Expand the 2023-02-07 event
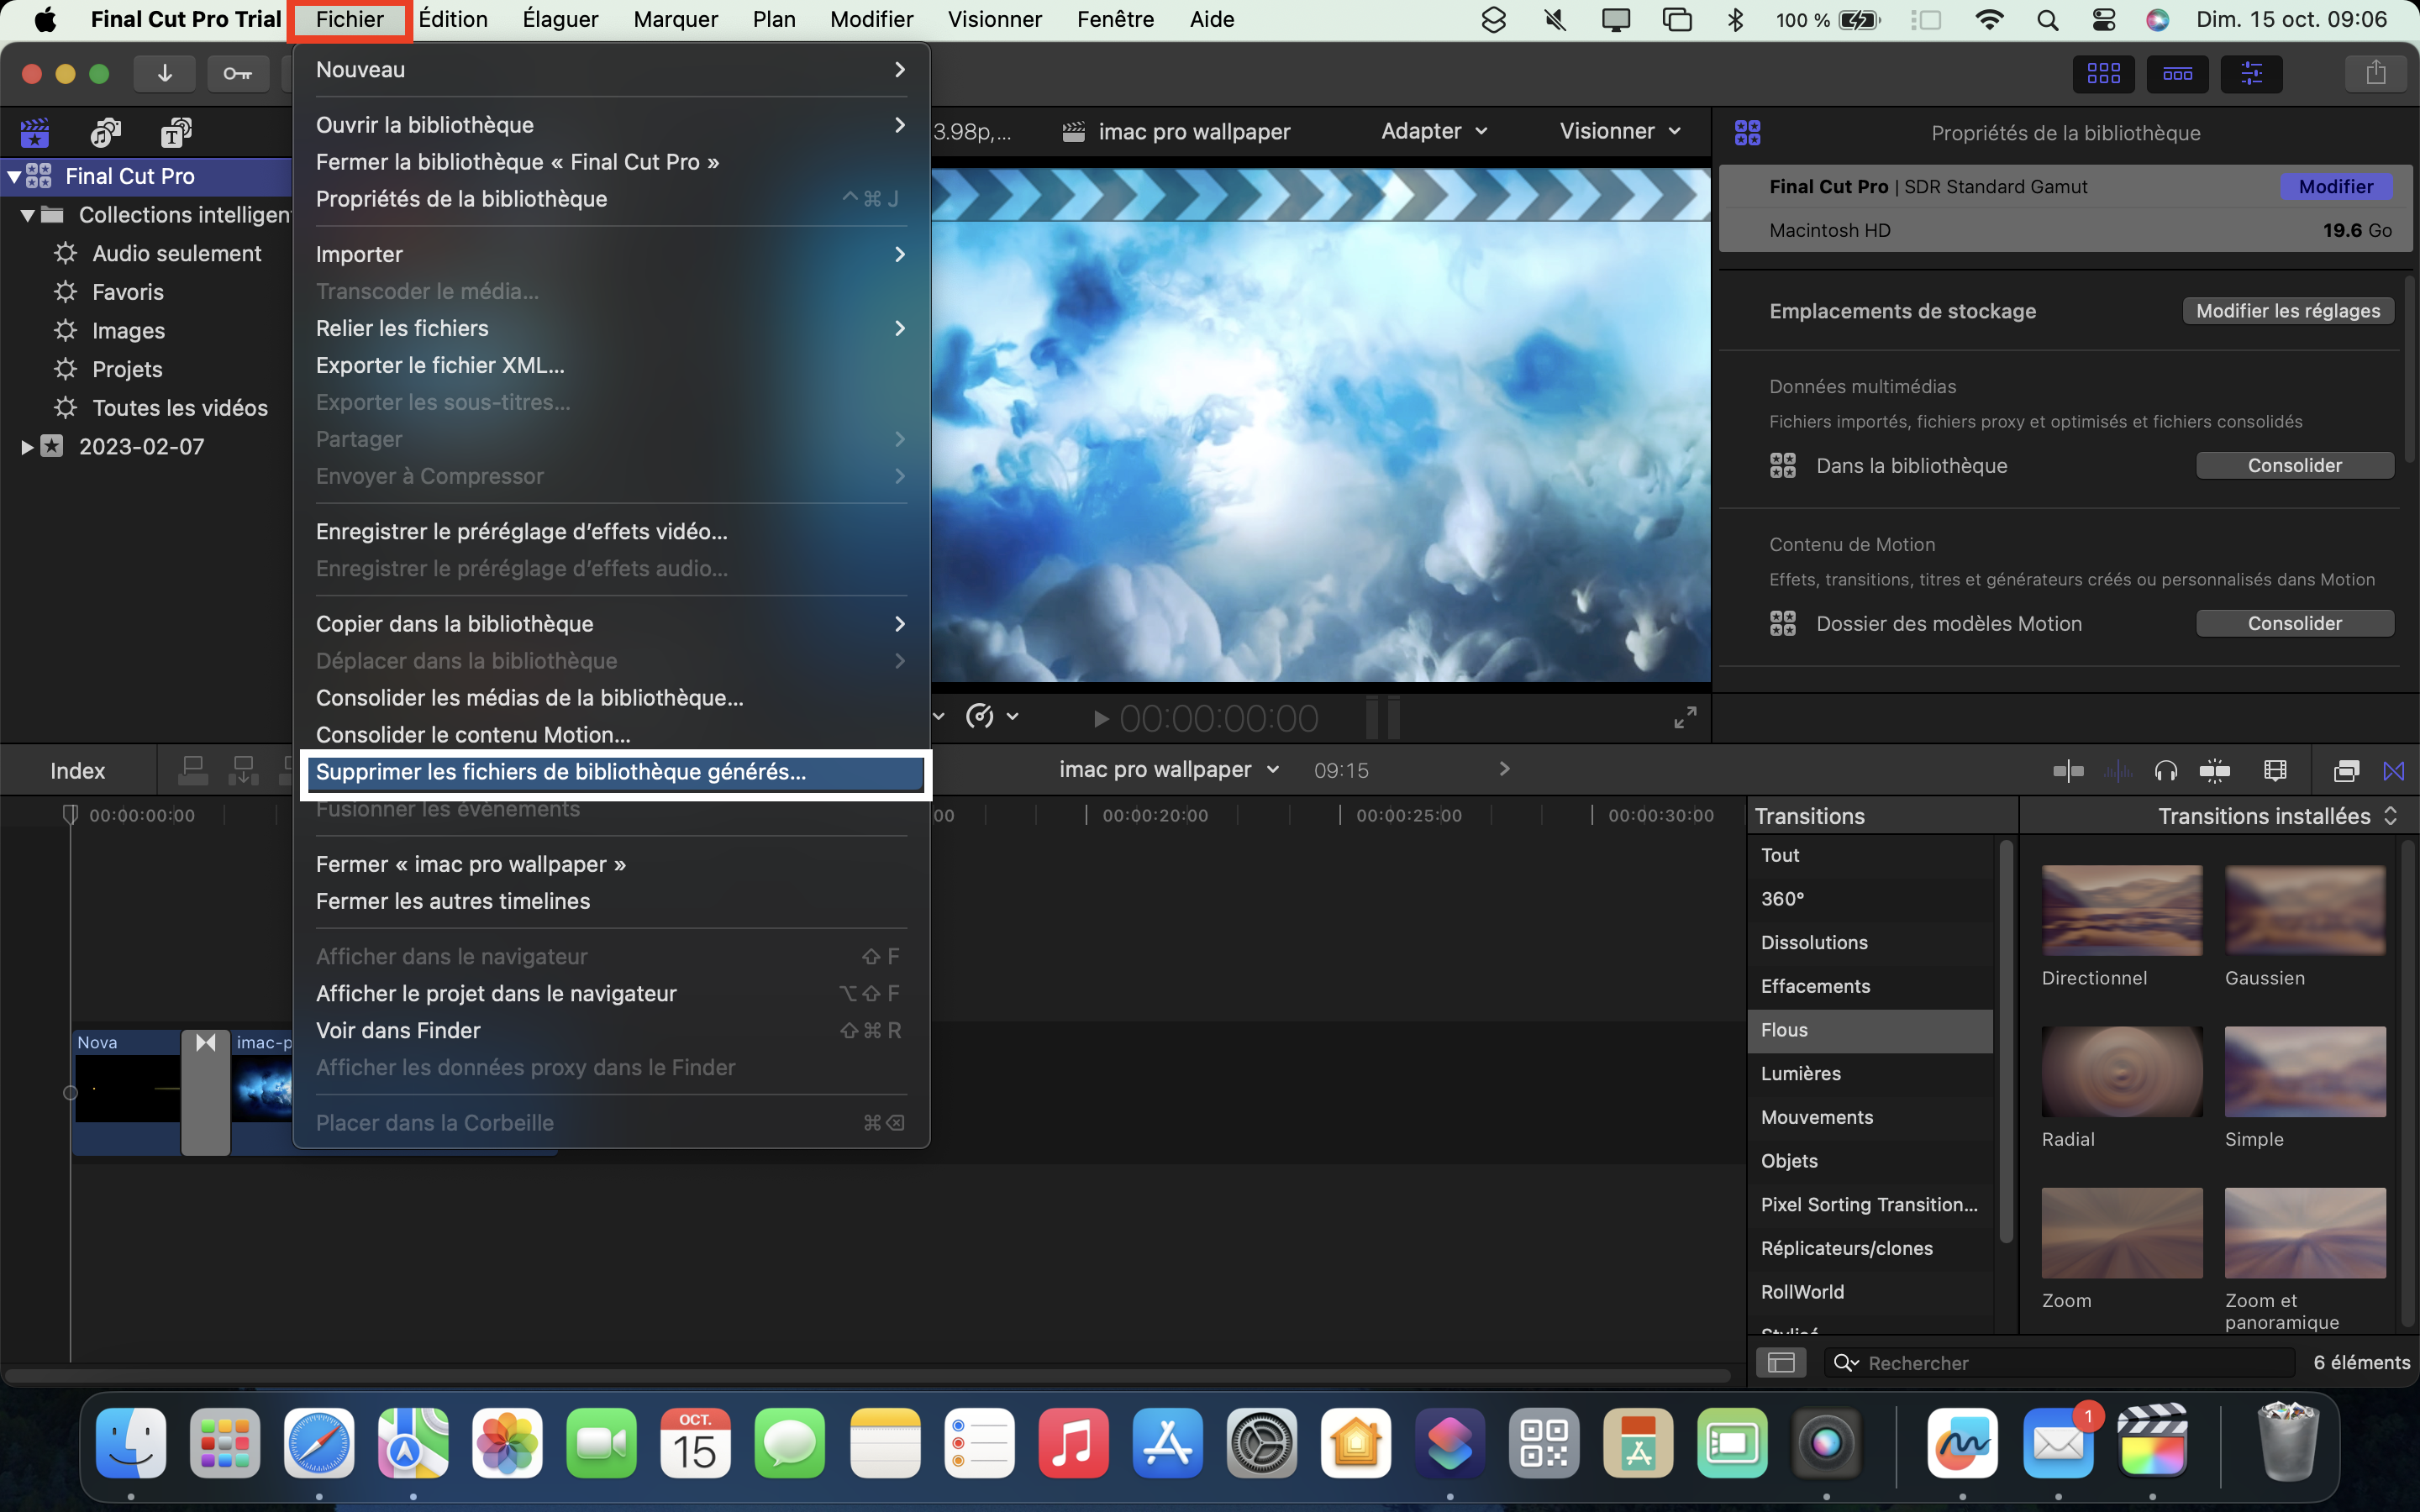This screenshot has width=2420, height=1512. point(27,447)
